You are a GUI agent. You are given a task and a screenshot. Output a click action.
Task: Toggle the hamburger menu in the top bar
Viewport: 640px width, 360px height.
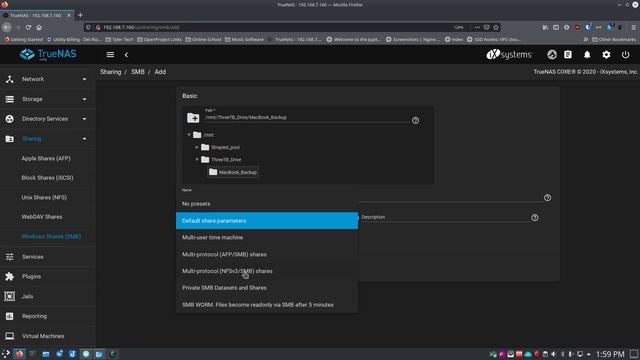click(110, 54)
